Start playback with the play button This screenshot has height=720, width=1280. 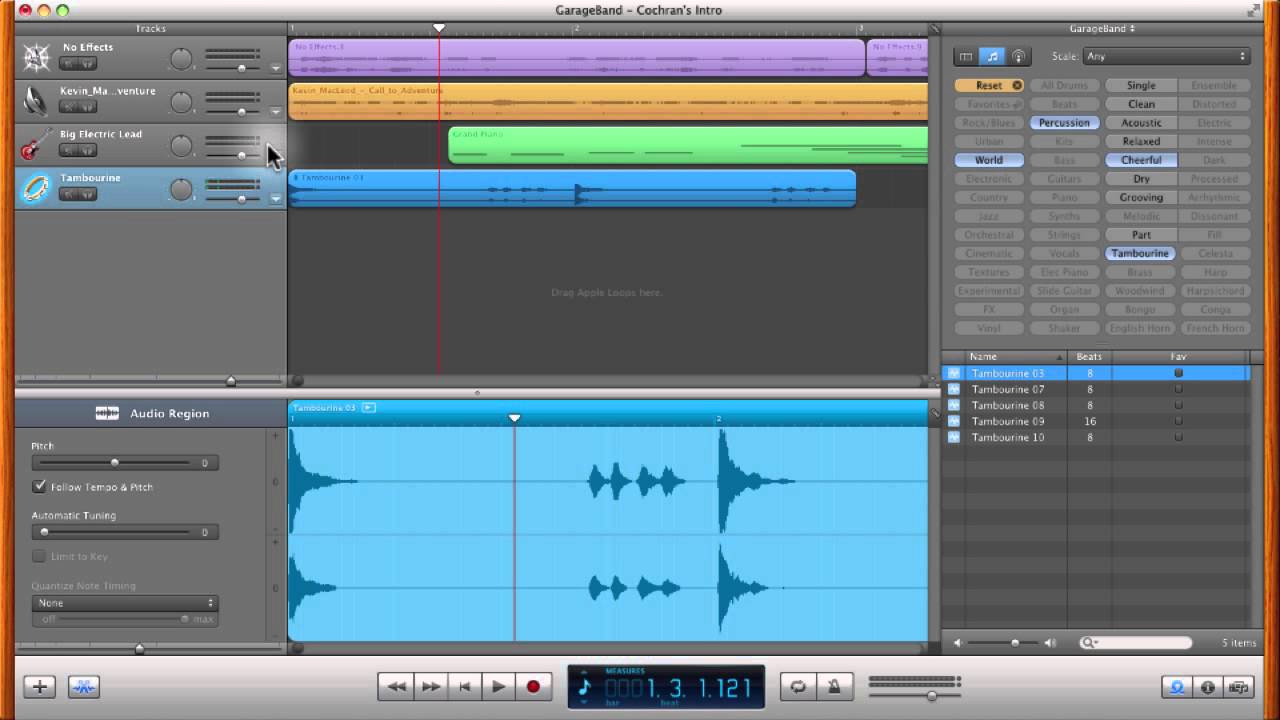[498, 686]
